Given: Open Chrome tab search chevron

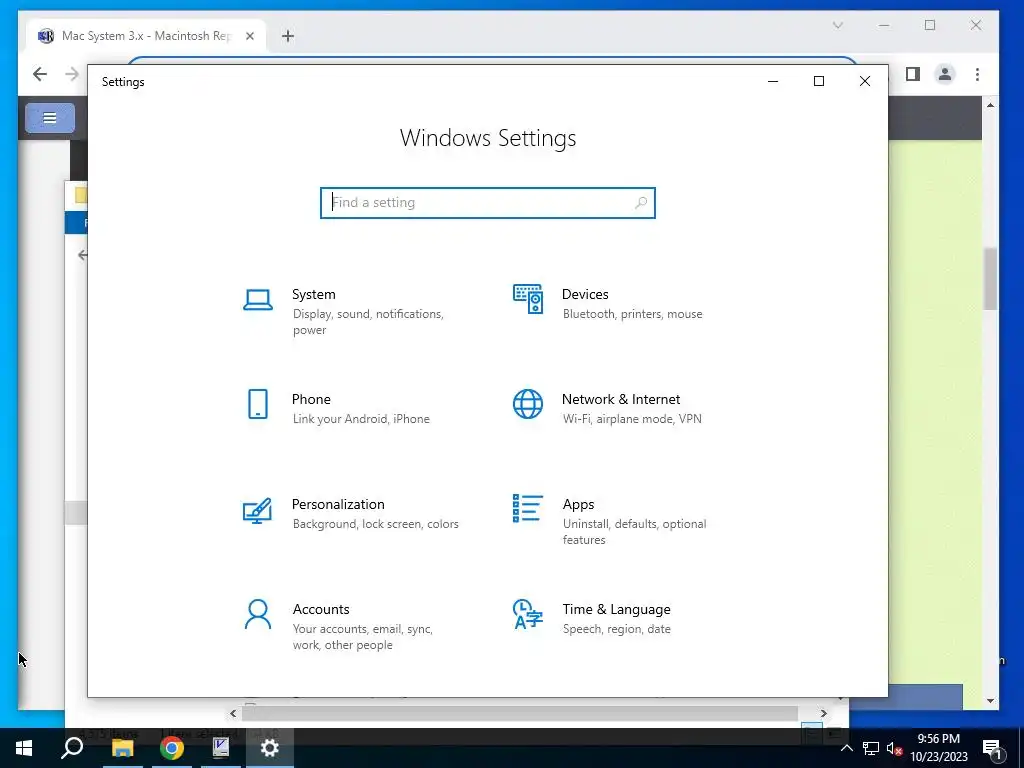Looking at the screenshot, I should point(838,25).
